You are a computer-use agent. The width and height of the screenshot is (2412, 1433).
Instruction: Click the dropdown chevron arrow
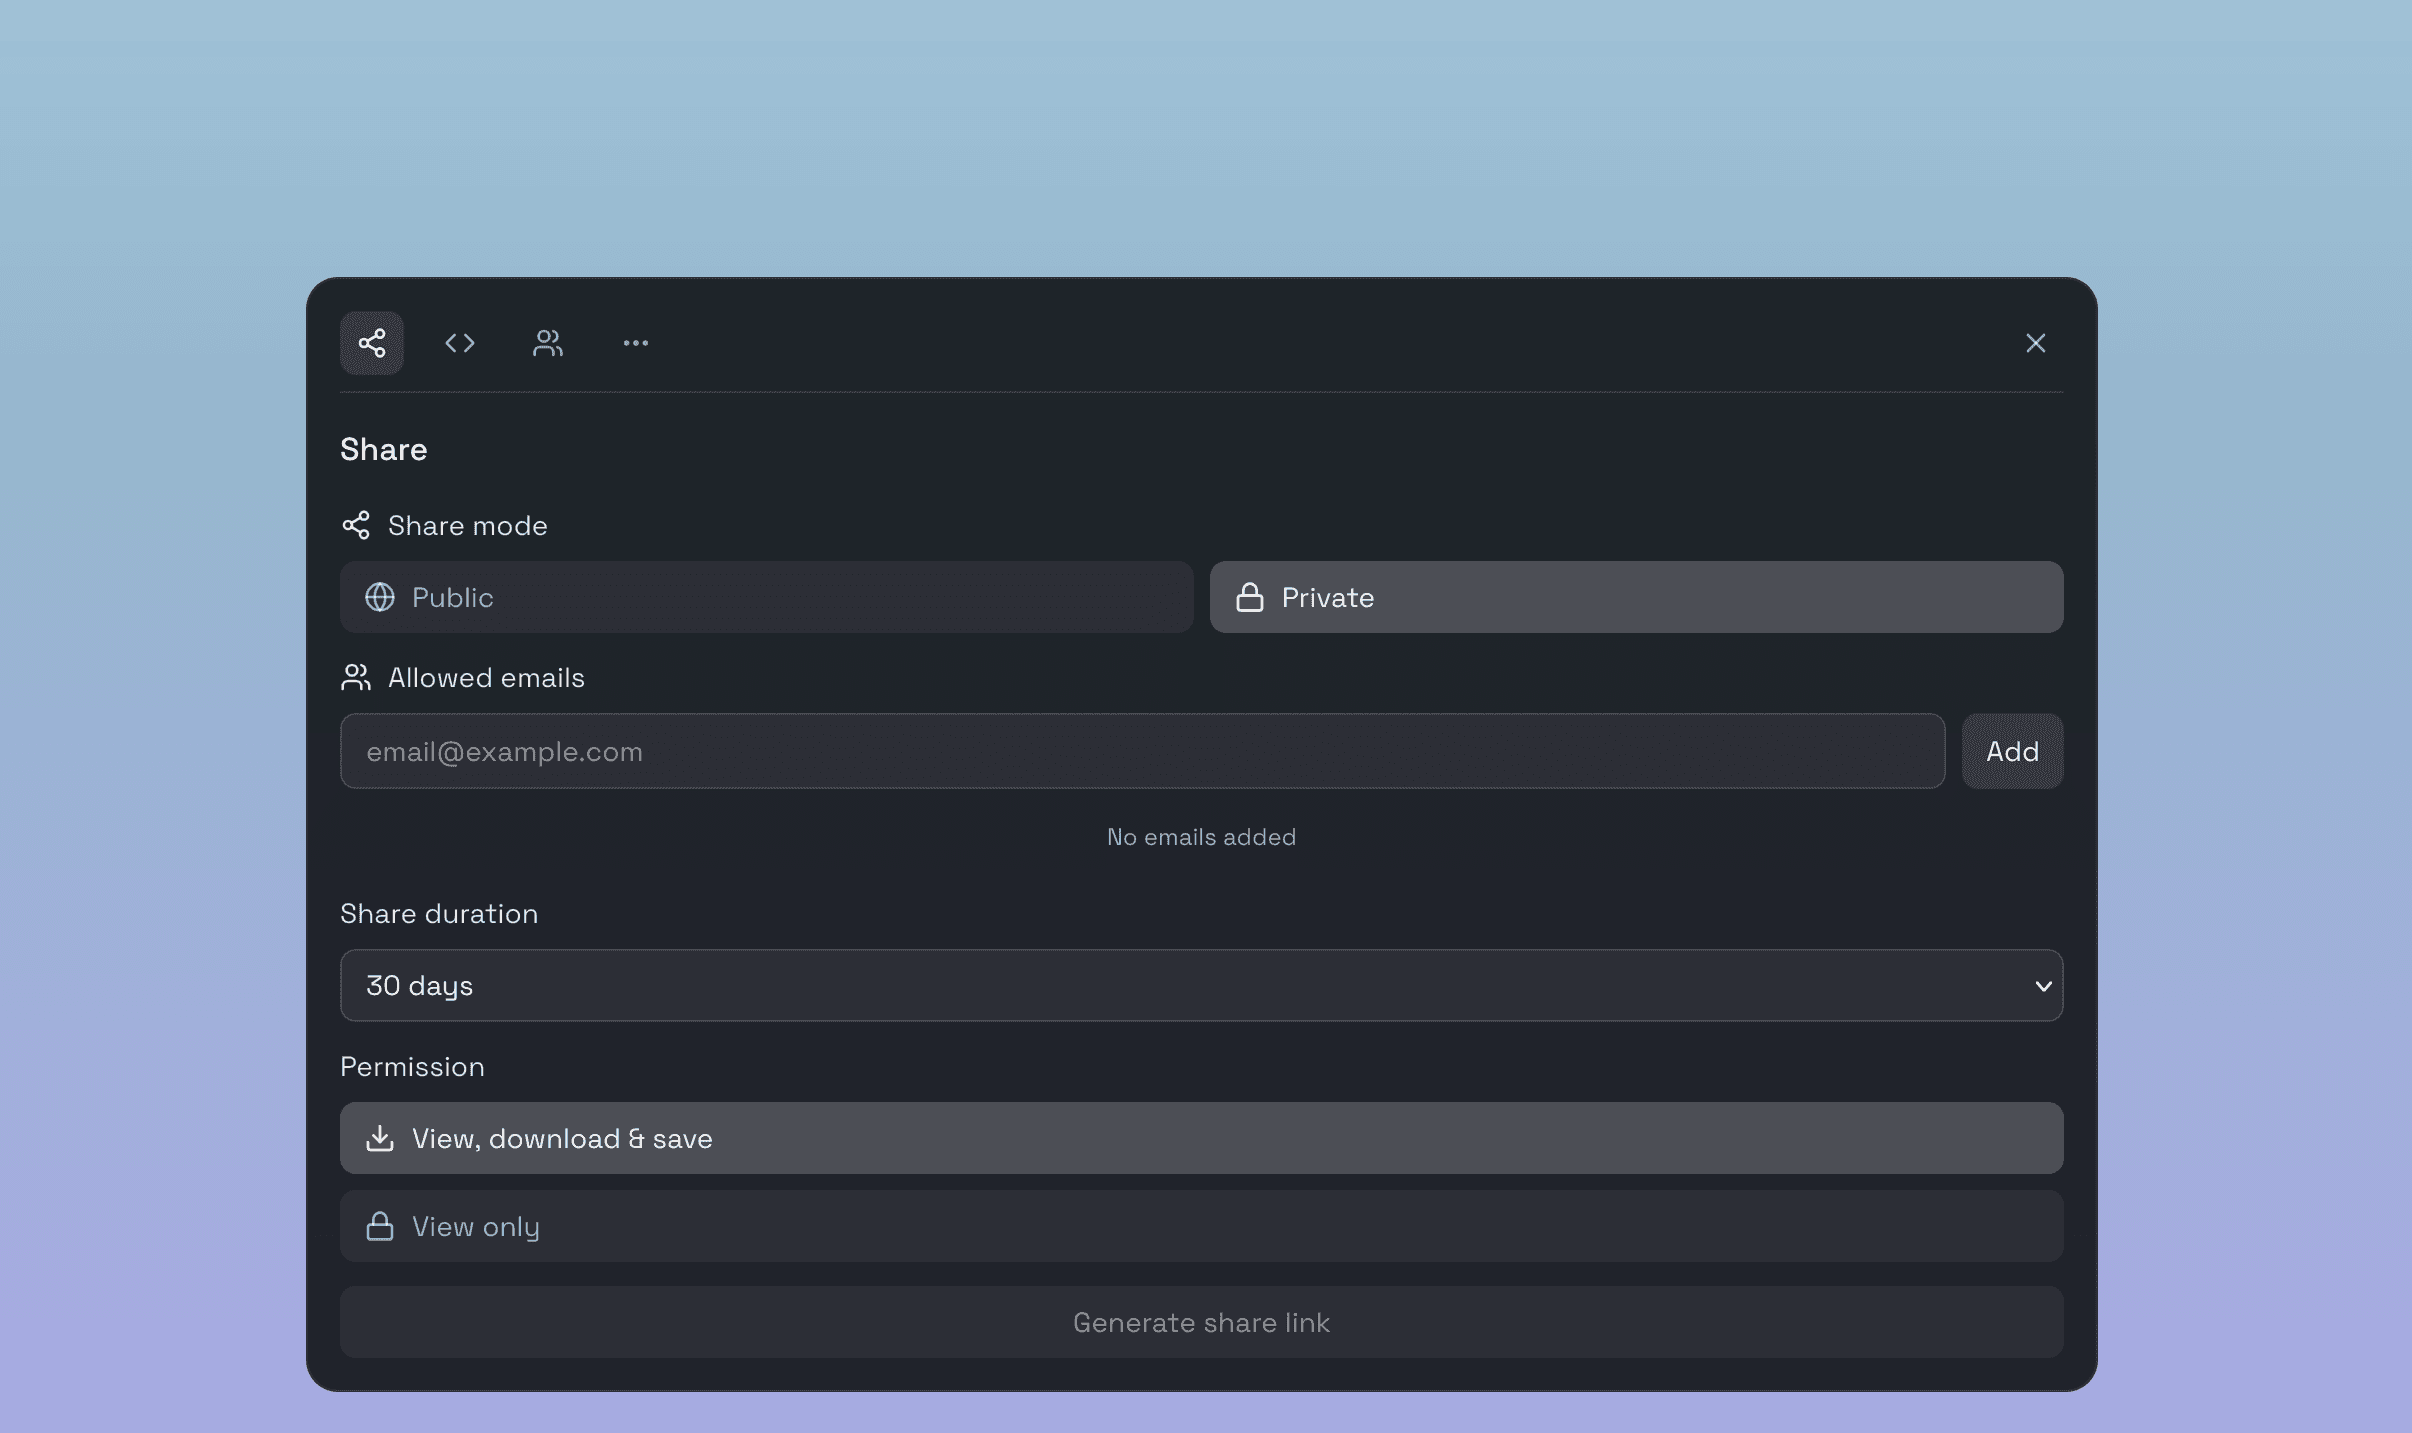pyautogui.click(x=2043, y=986)
